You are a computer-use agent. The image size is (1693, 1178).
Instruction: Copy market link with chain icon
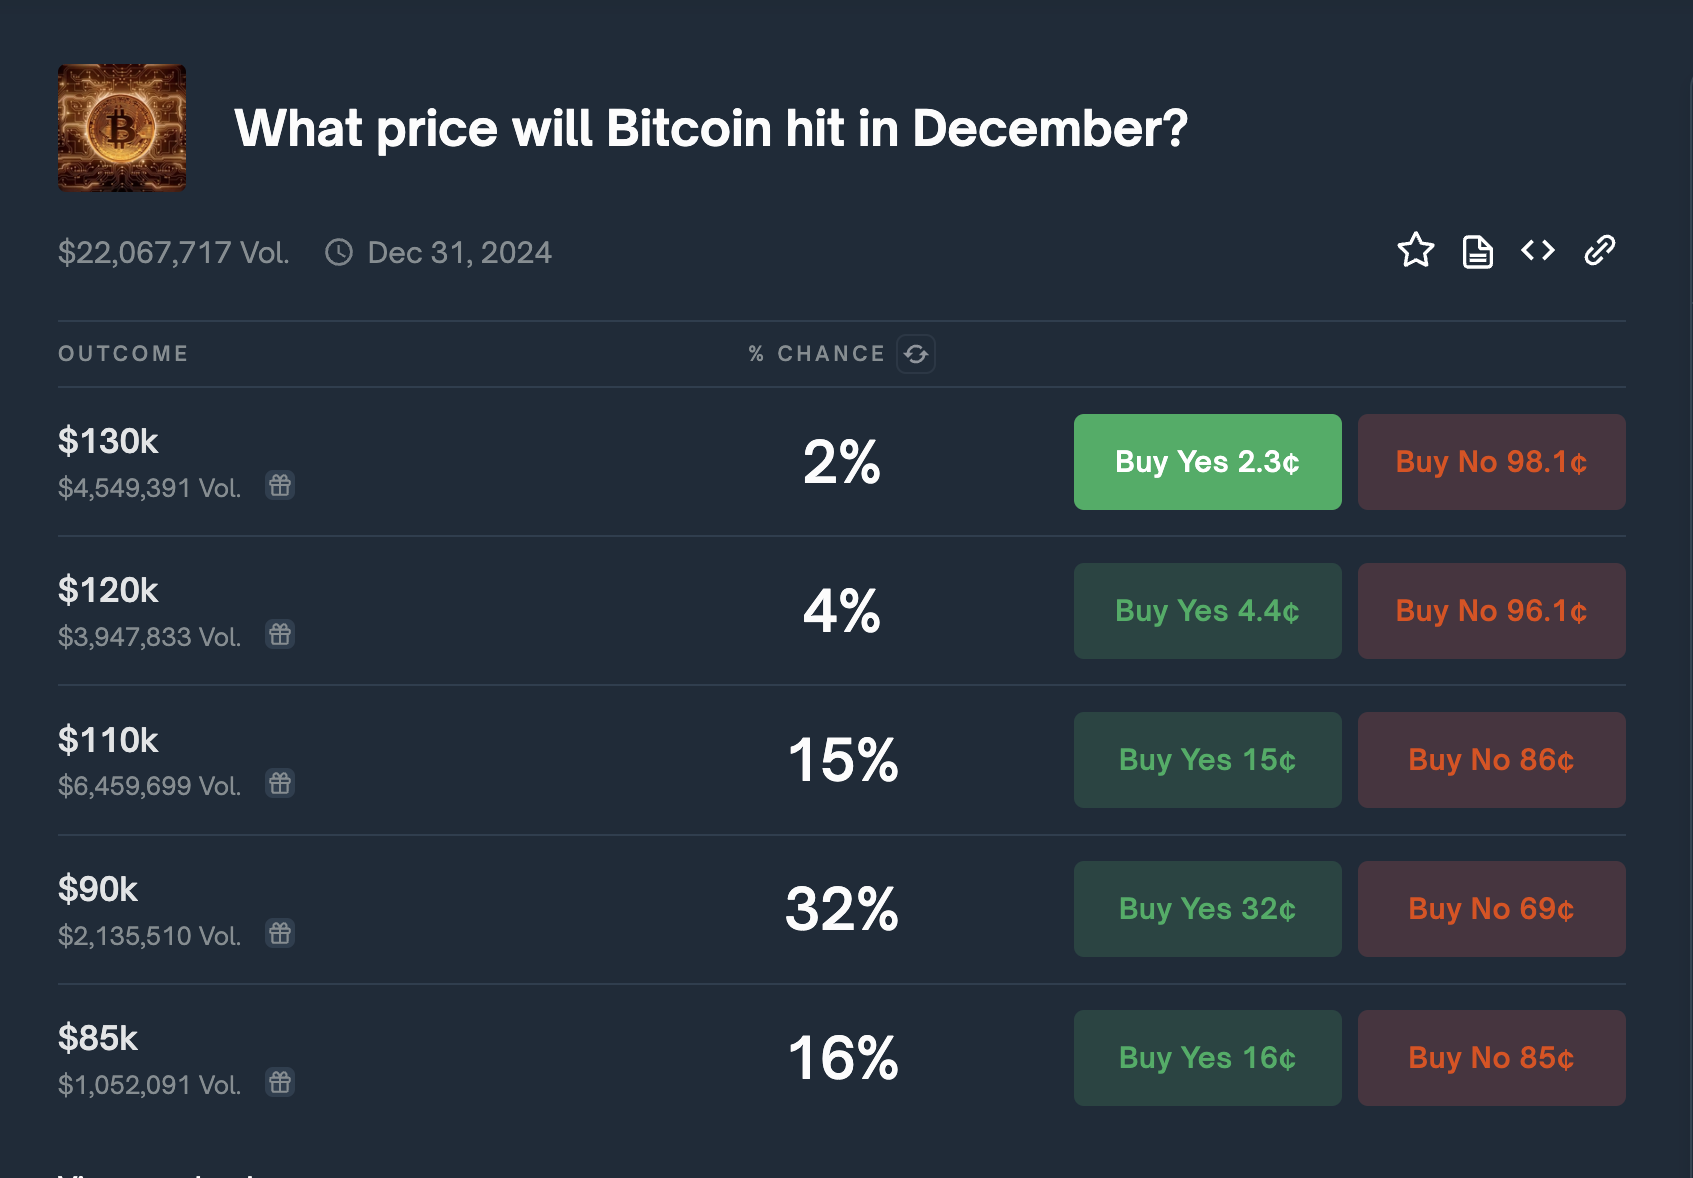[x=1600, y=250]
